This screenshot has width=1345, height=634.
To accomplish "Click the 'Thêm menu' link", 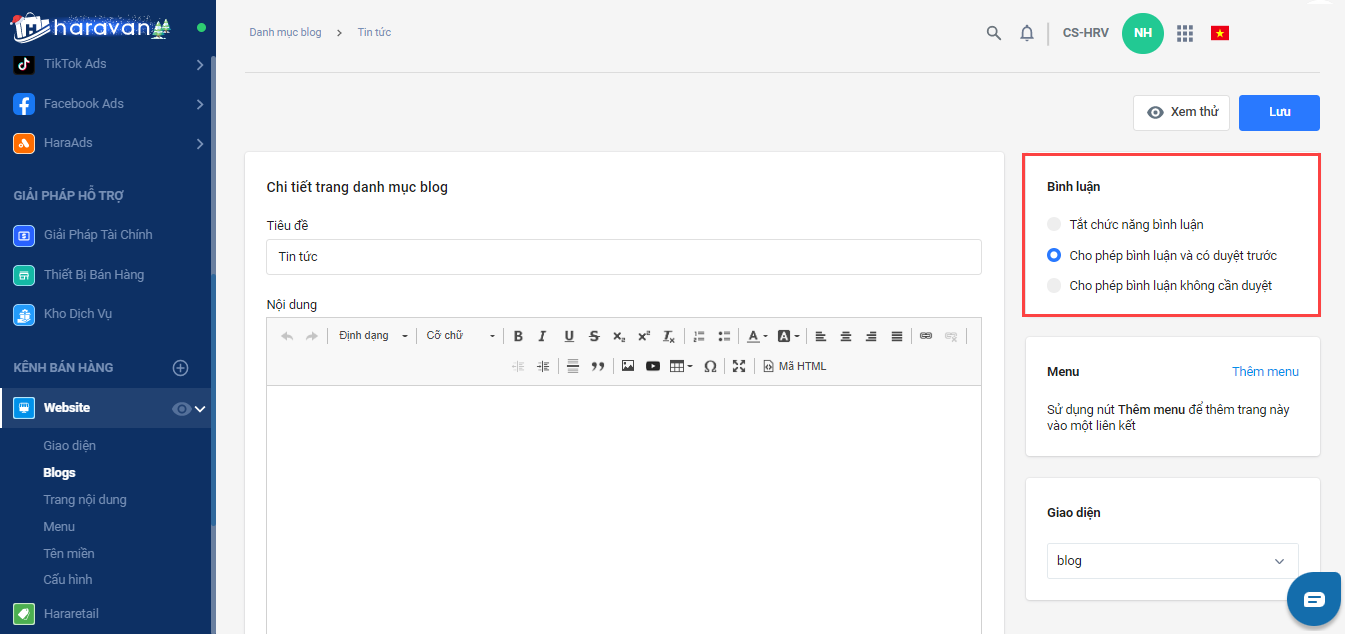I will 1265,372.
